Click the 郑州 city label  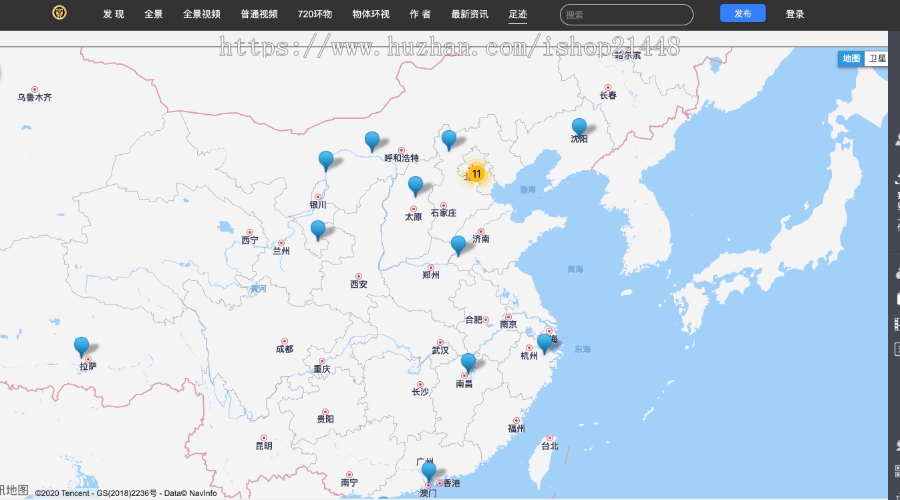click(x=430, y=275)
